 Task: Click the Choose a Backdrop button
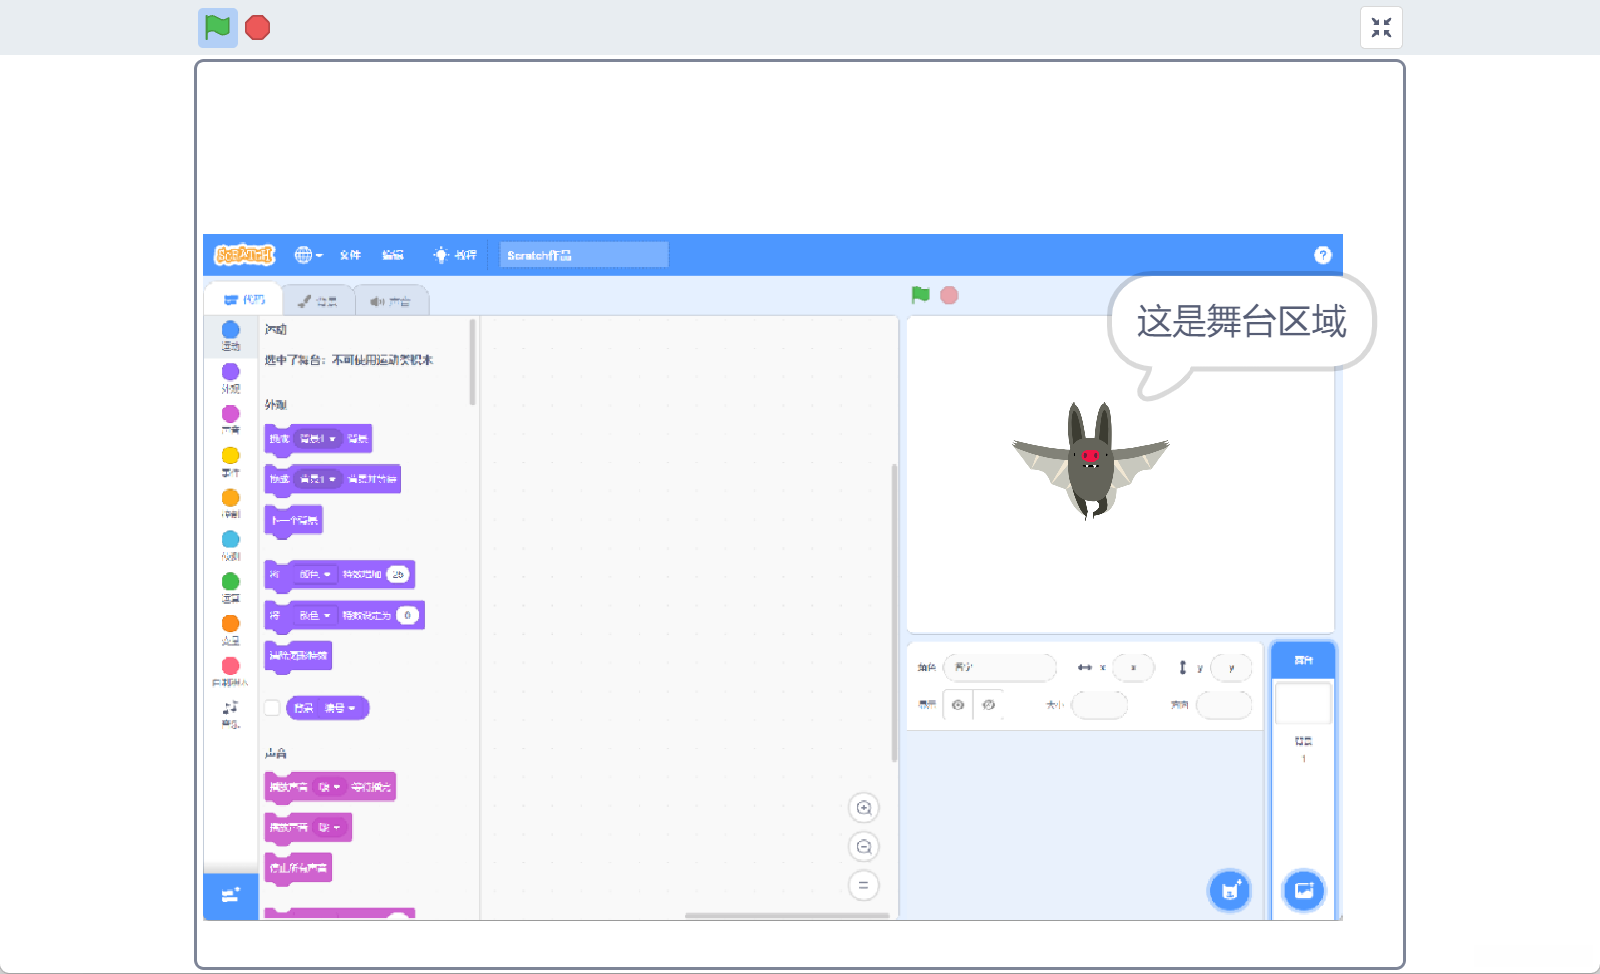1304,890
